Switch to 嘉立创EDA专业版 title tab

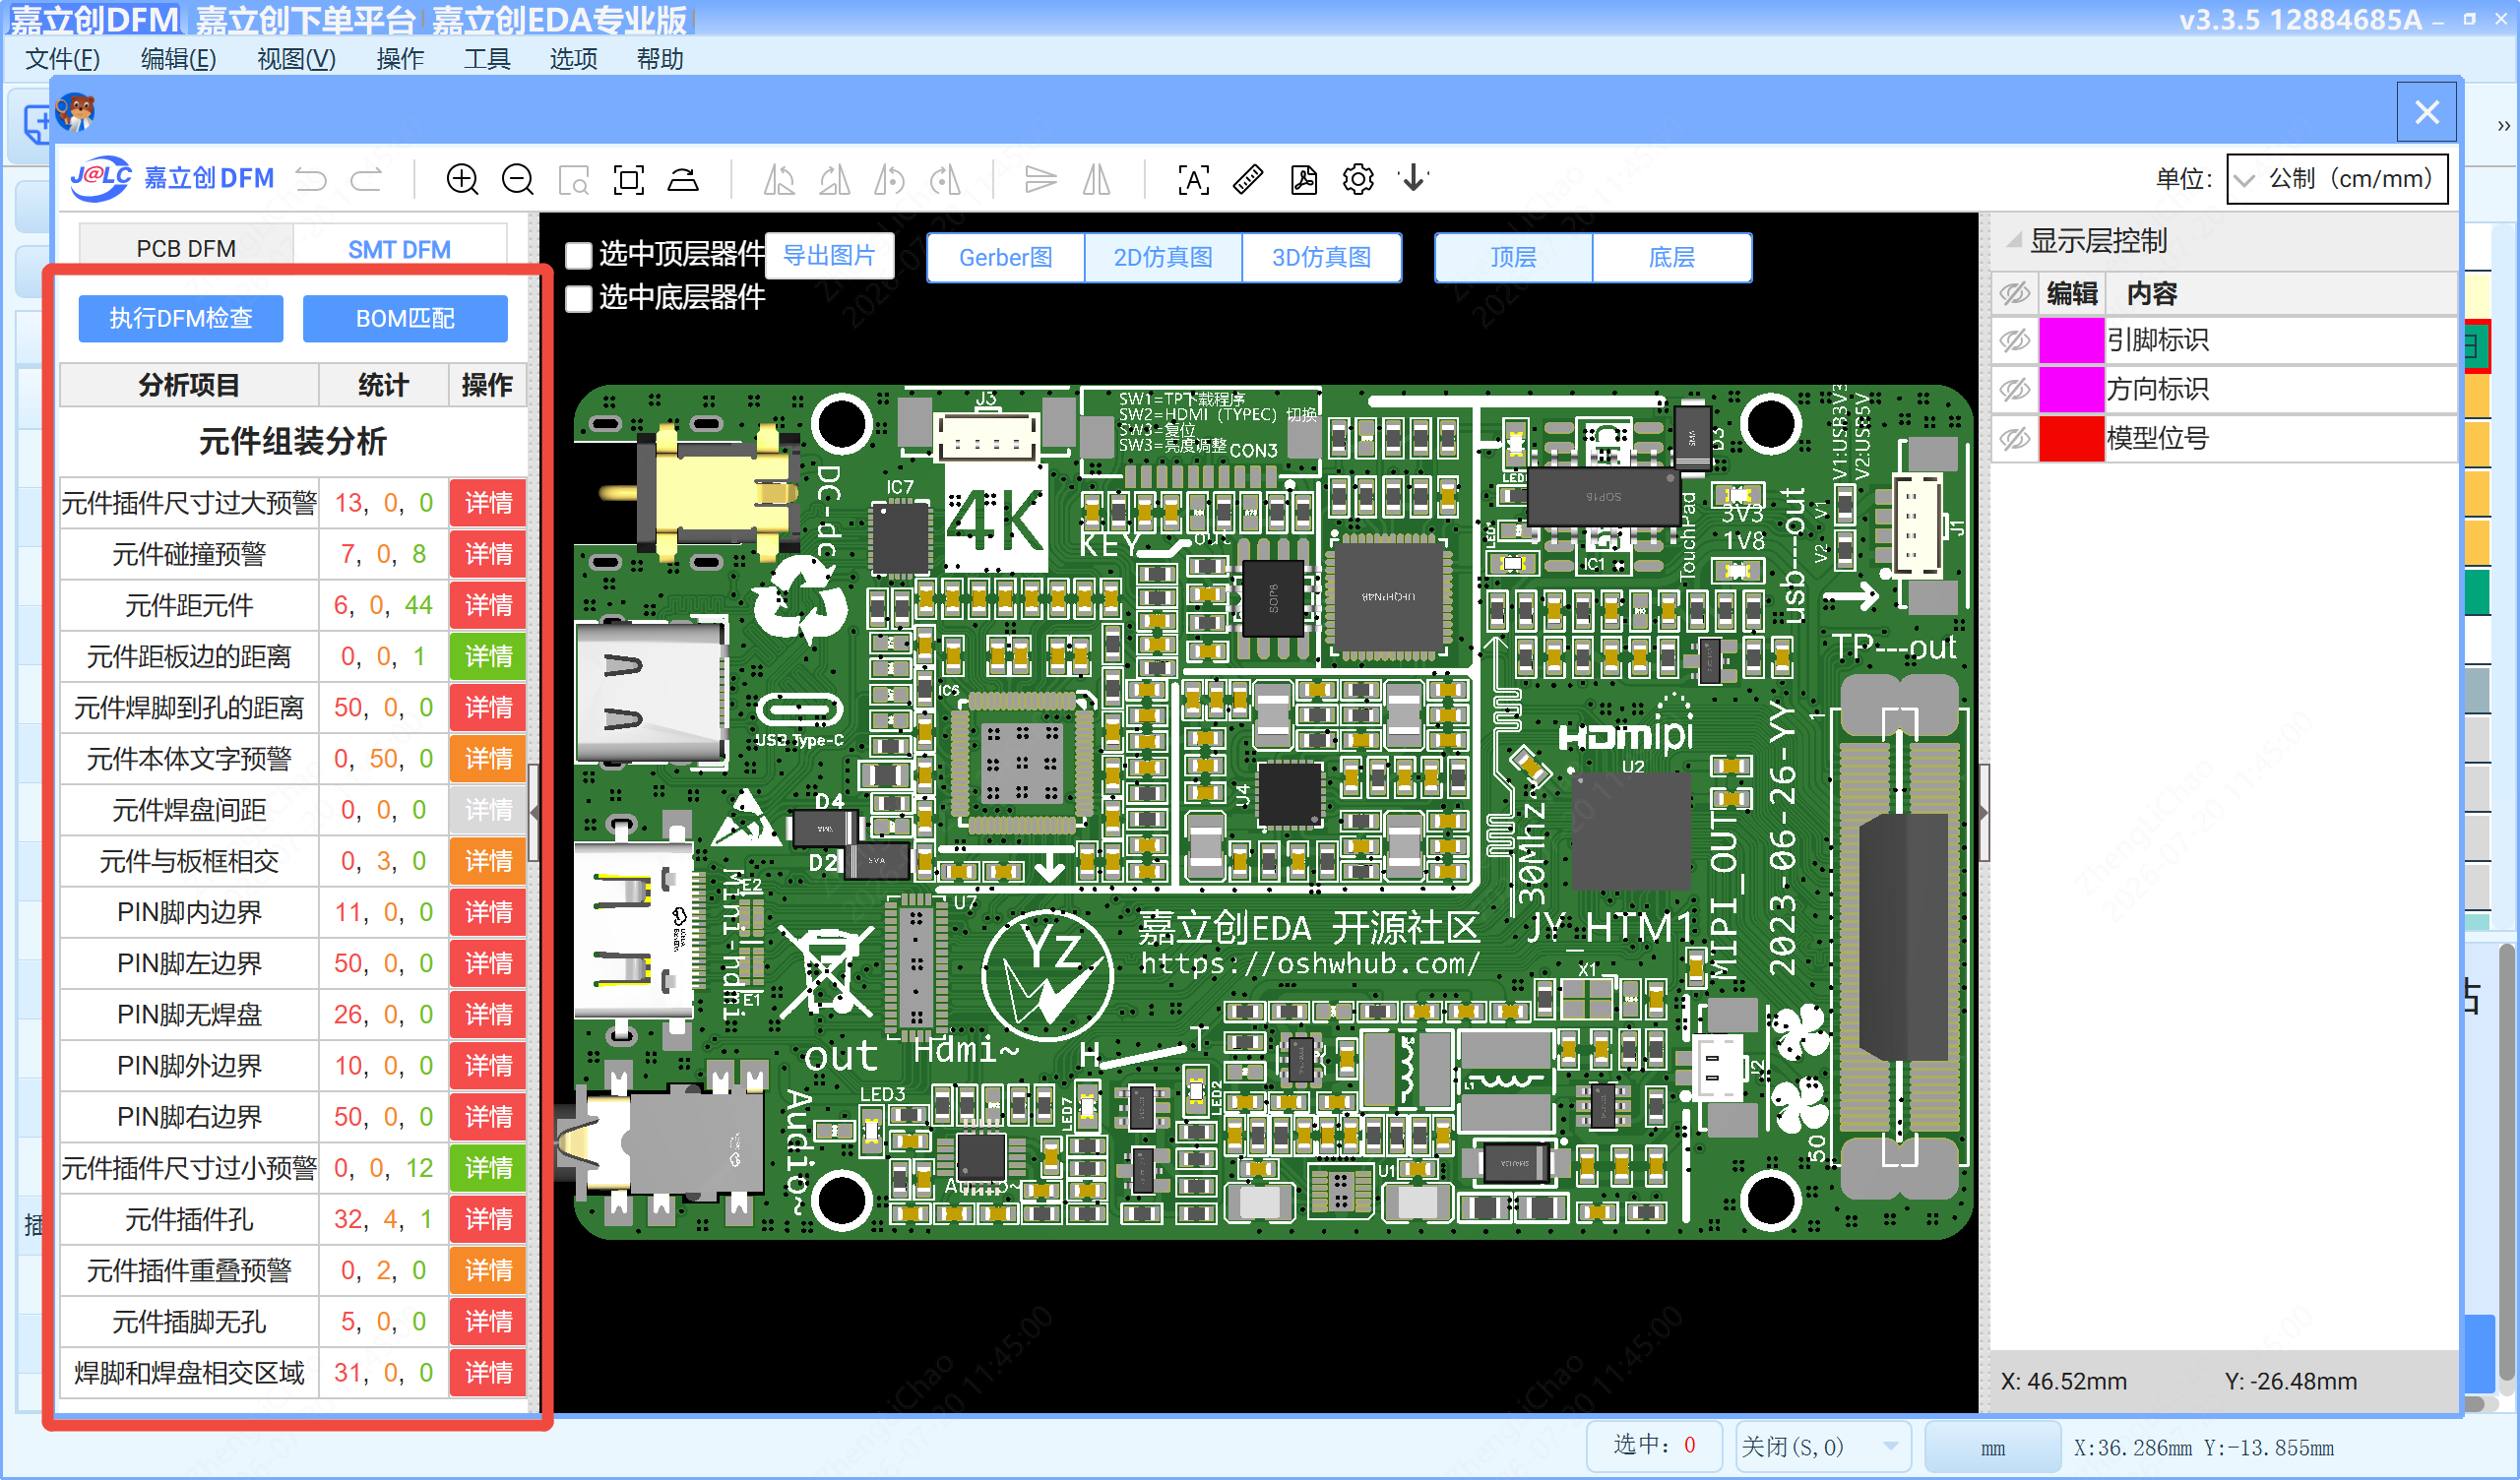pyautogui.click(x=560, y=19)
